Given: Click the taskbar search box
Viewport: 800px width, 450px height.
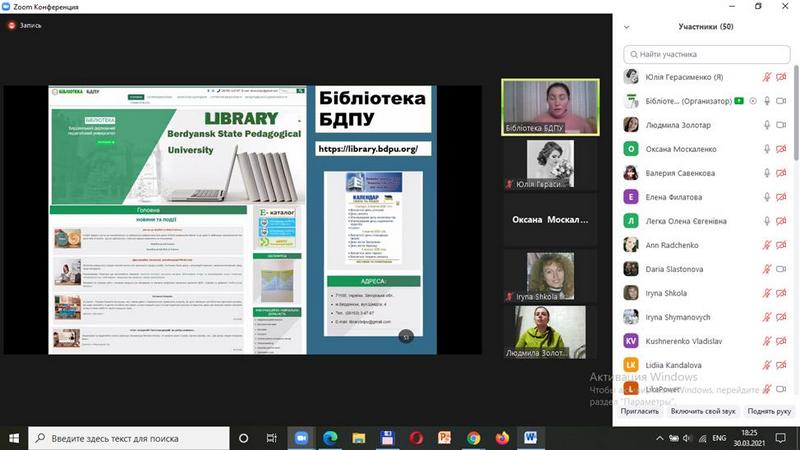Looking at the screenshot, I should pos(129,438).
